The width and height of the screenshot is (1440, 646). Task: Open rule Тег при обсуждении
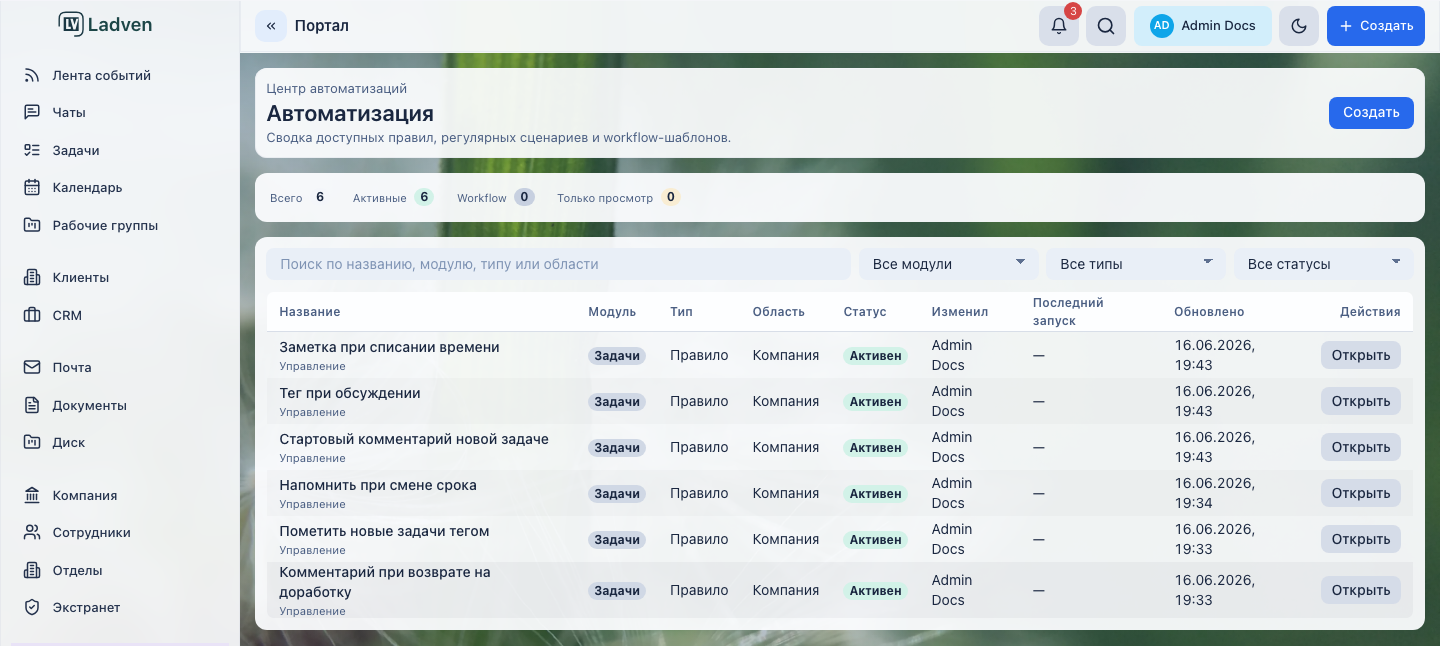[1361, 401]
